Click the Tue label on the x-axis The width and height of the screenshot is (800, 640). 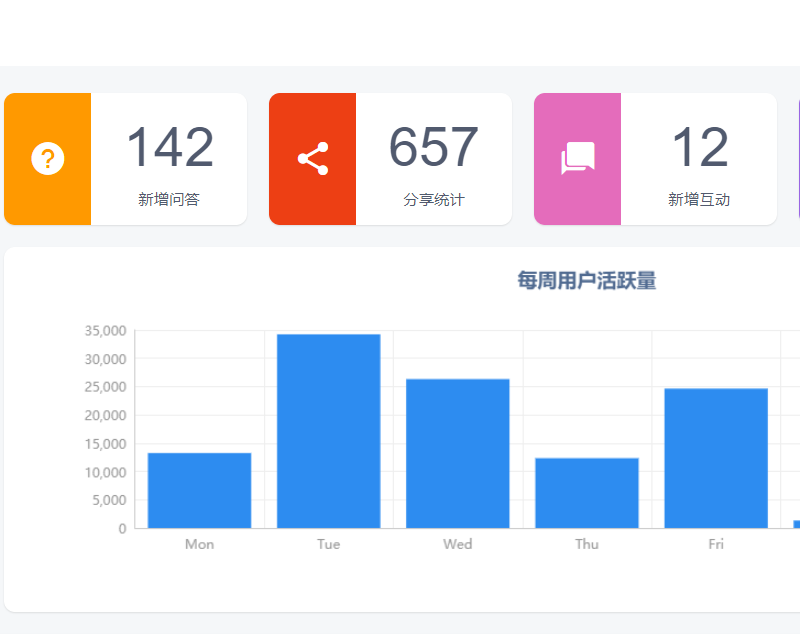[x=328, y=544]
